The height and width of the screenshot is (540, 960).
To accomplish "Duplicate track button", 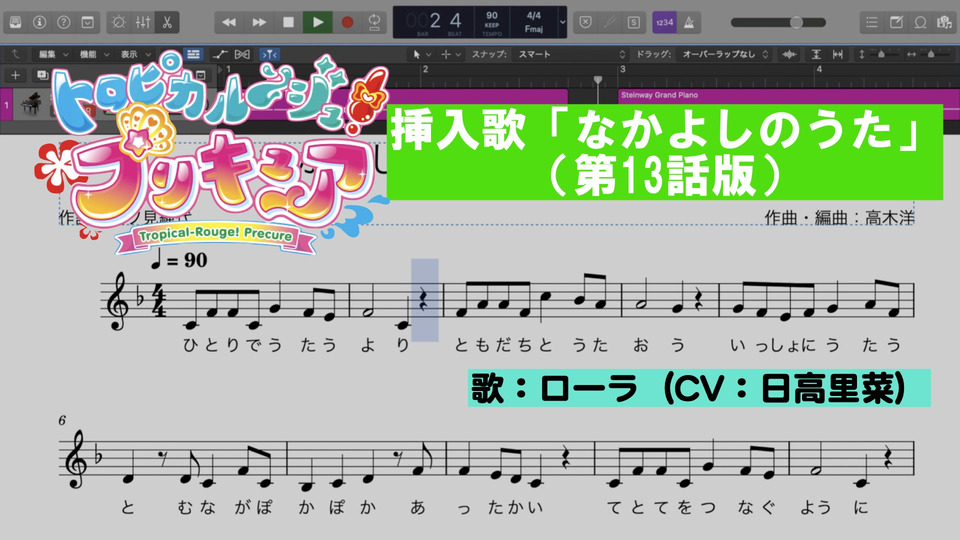I will pyautogui.click(x=42, y=75).
